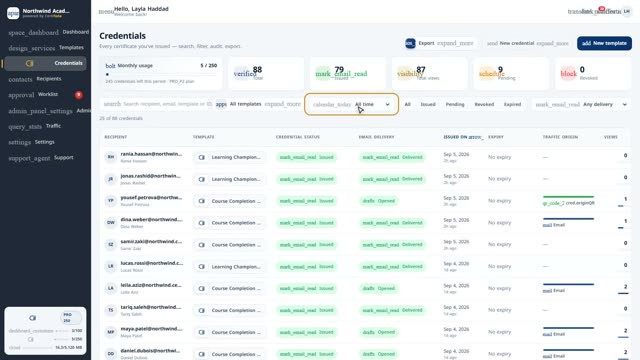Open Traffic stats in sidebar
The width and height of the screenshot is (640, 360).
(45, 126)
